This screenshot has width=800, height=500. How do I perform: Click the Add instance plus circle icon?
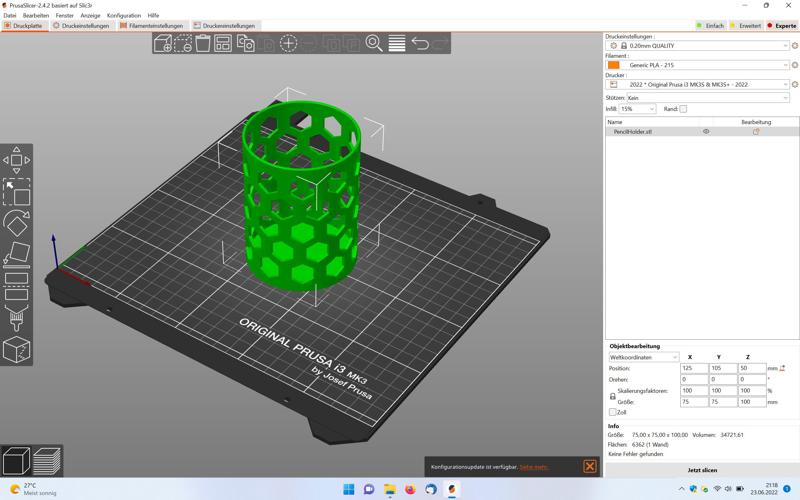click(x=288, y=43)
